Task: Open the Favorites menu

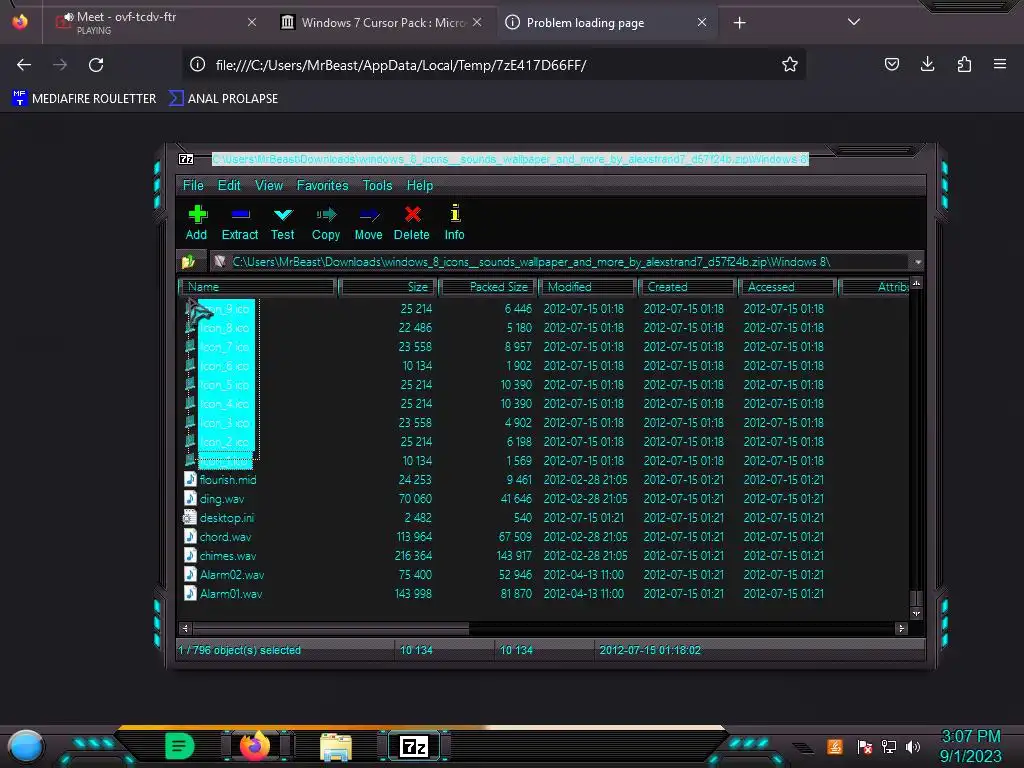Action: click(323, 185)
